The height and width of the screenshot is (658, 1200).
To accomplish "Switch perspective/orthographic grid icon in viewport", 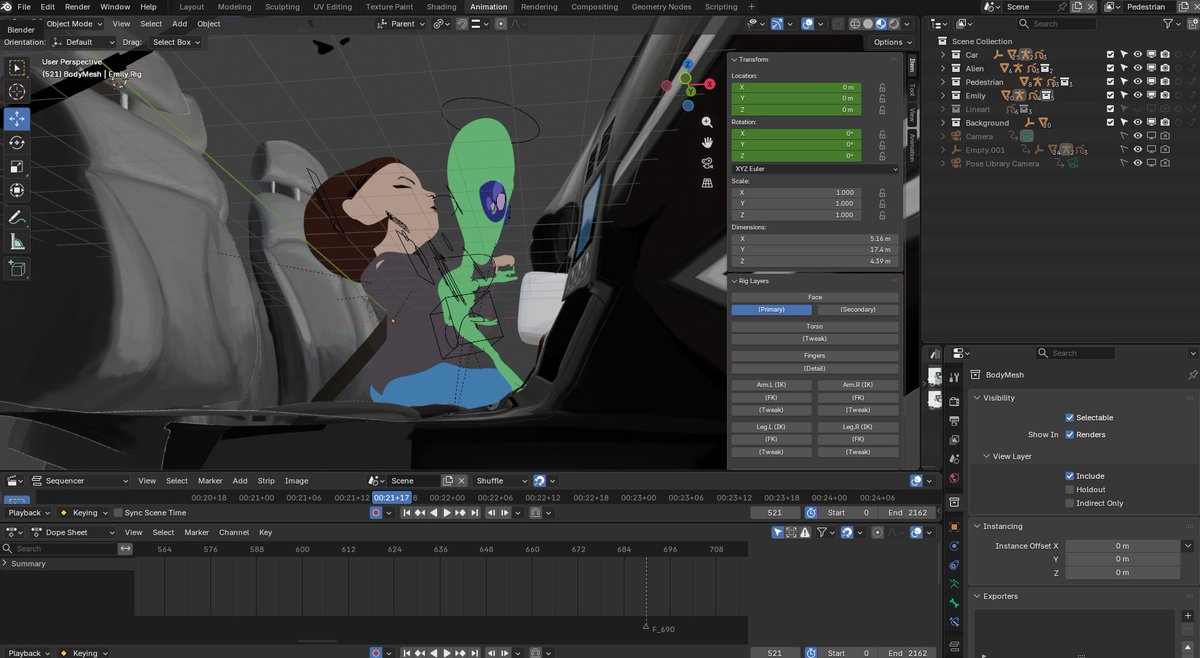I will [x=707, y=184].
